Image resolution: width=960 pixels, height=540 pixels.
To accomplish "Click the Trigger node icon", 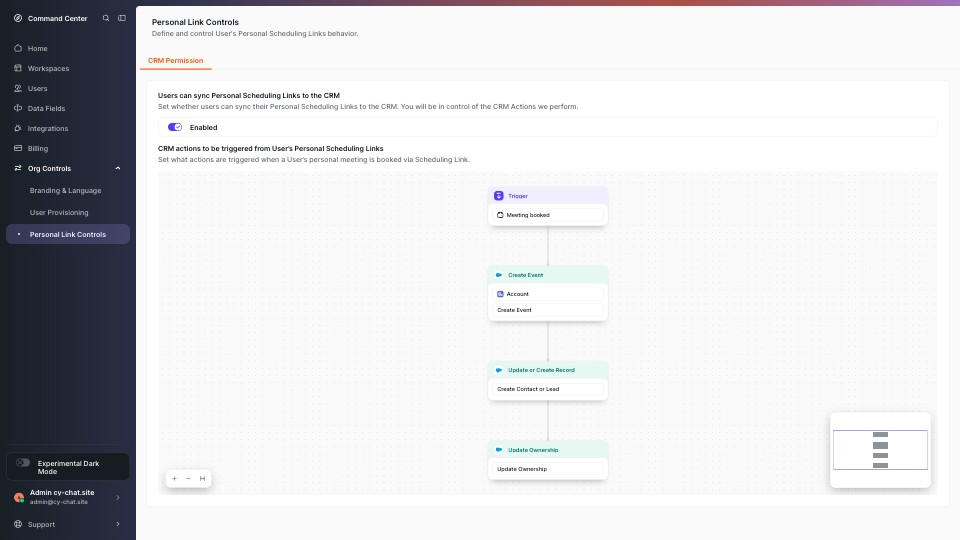I will tap(498, 196).
